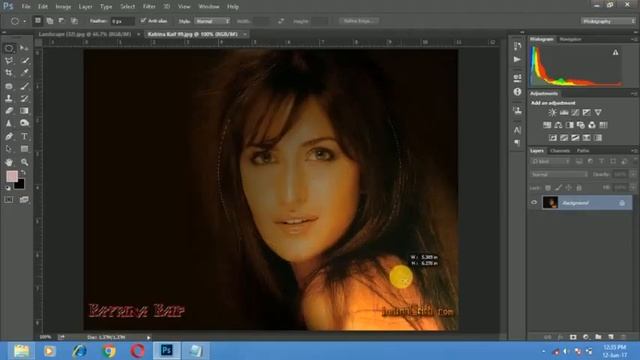640x360 pixels.
Task: Add a Color Balance adjustment
Action: click(558, 125)
